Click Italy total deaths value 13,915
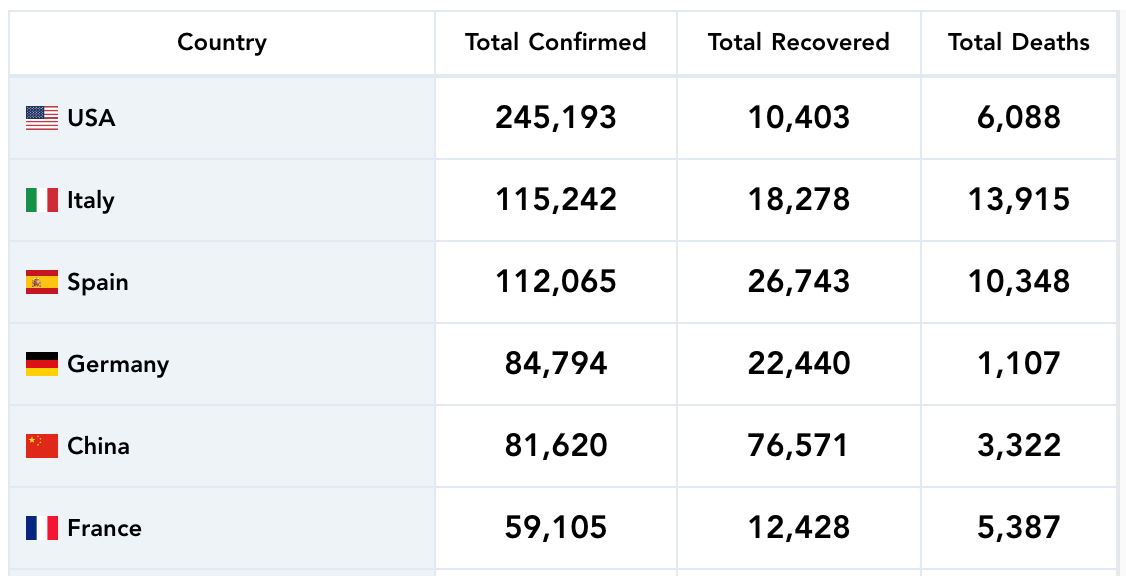The height and width of the screenshot is (576, 1126). [1018, 200]
